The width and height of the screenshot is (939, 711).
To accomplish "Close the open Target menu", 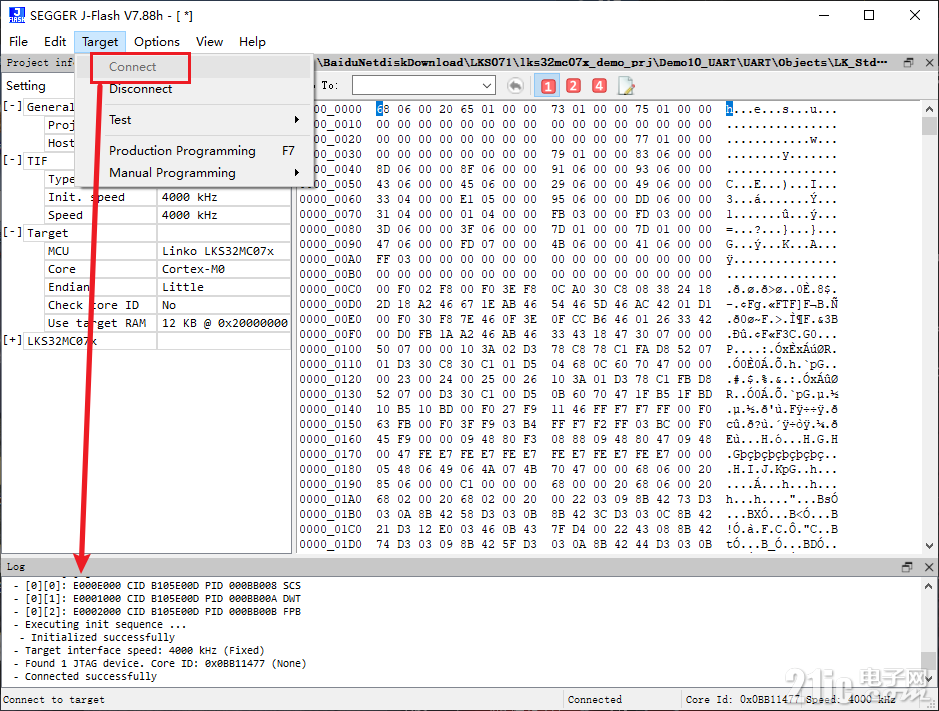I will click(x=100, y=41).
